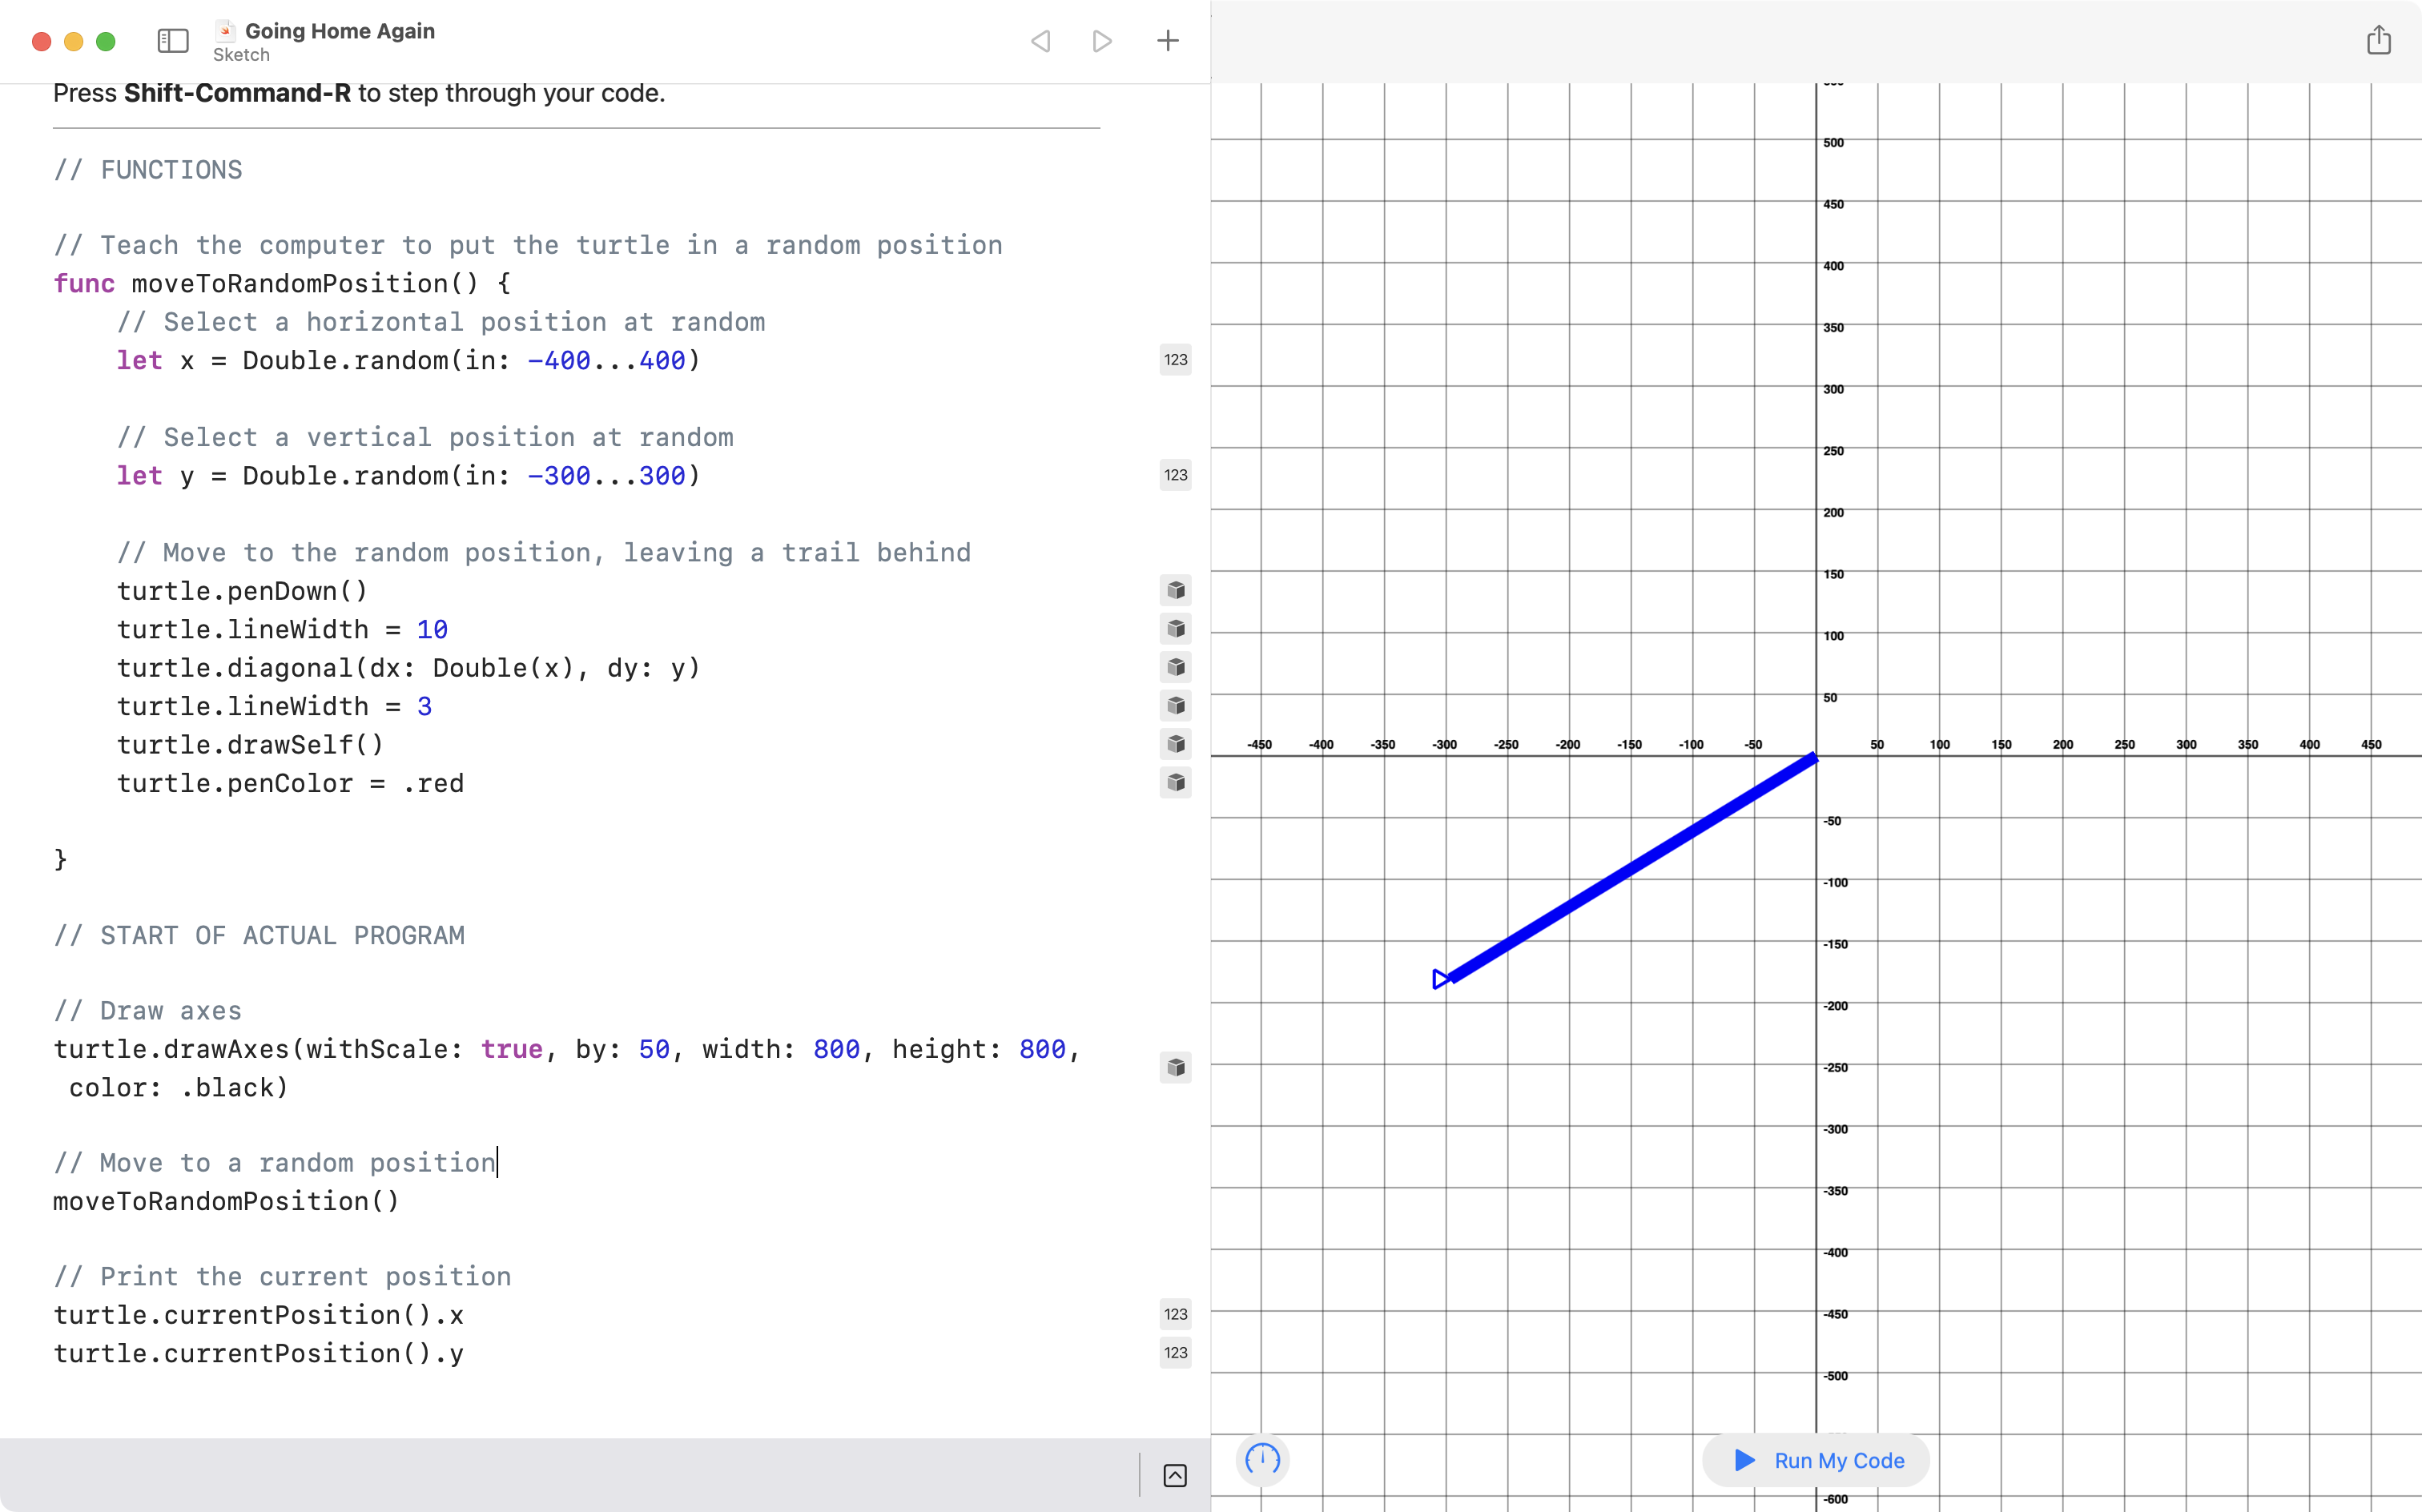Display value of turtle.currentPosition().x
Image resolution: width=2422 pixels, height=1512 pixels.
tap(1175, 1314)
